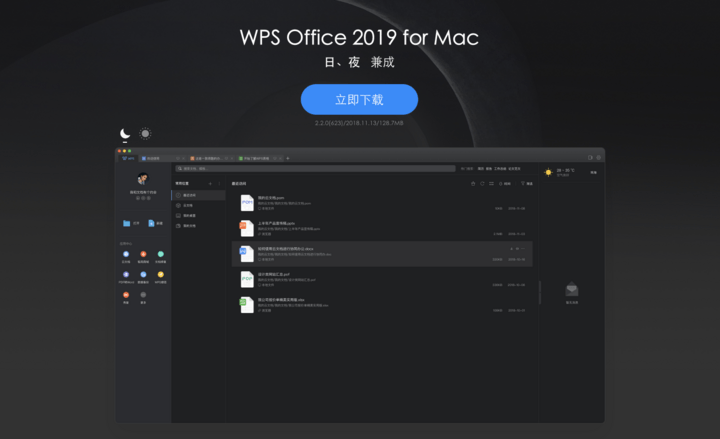Click the add plus icon beside 常用位置
The width and height of the screenshot is (720, 439).
(x=209, y=184)
